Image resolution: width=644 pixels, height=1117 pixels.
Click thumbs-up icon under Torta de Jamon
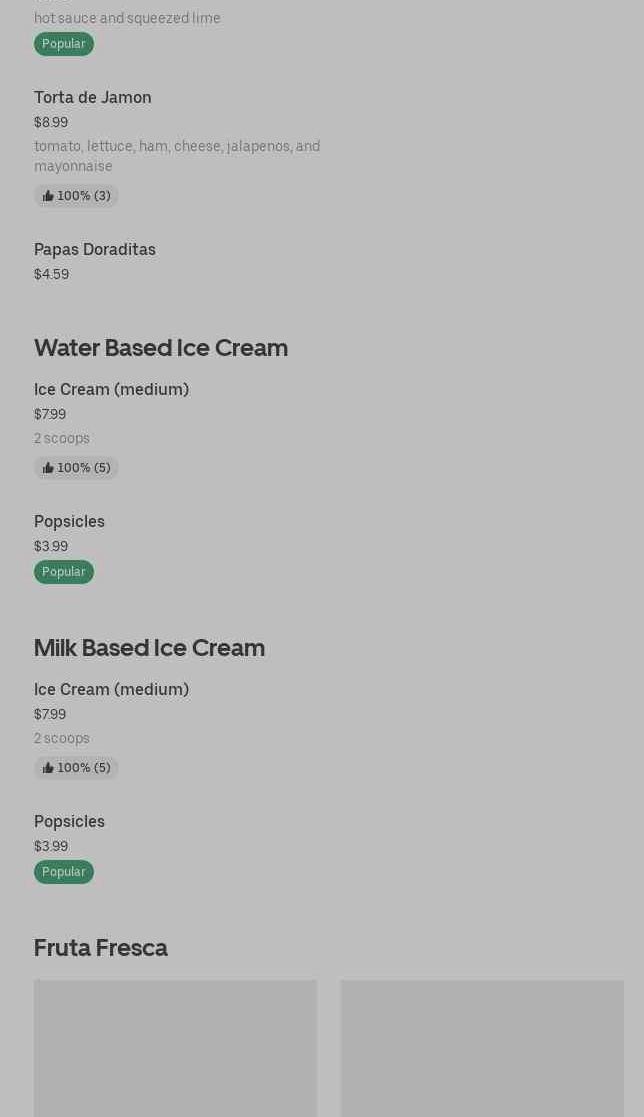click(x=48, y=196)
